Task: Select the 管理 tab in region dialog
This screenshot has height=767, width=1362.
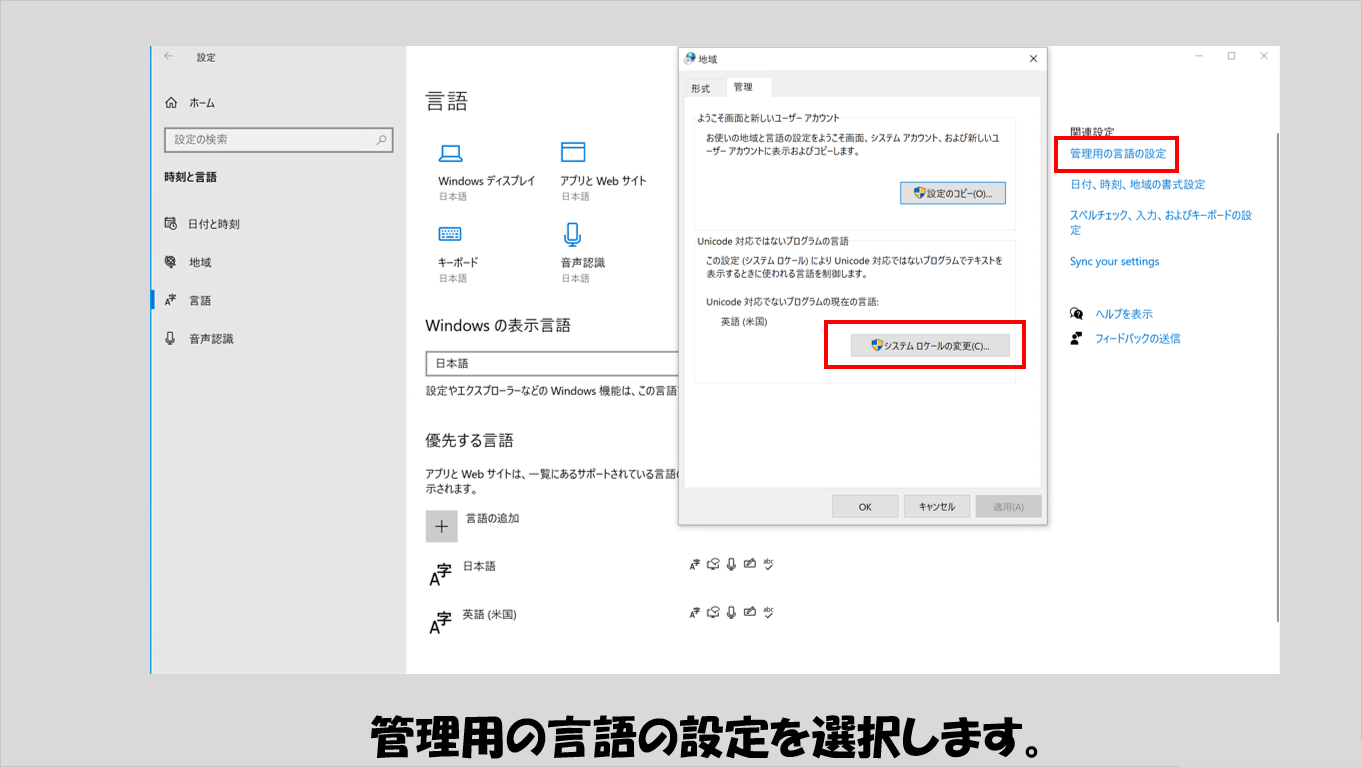Action: click(743, 87)
